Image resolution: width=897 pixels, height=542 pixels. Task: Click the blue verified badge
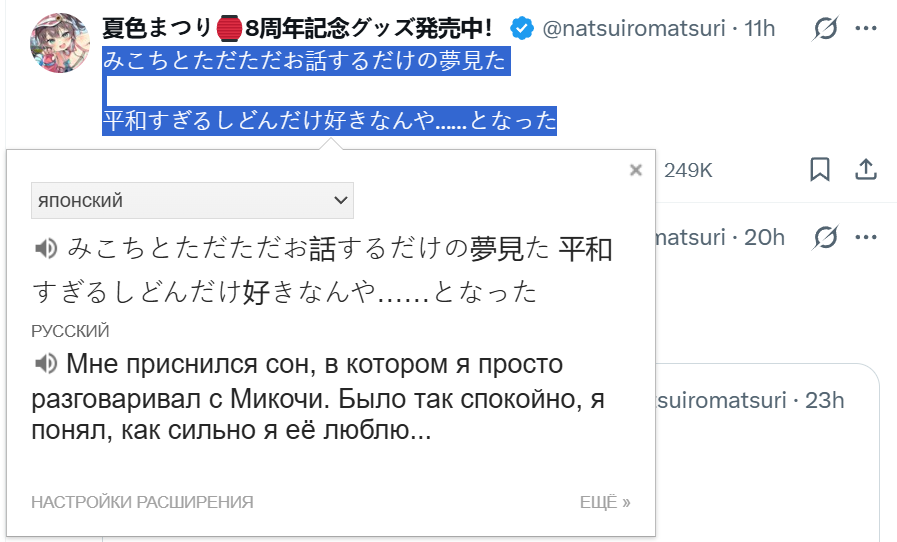click(522, 28)
